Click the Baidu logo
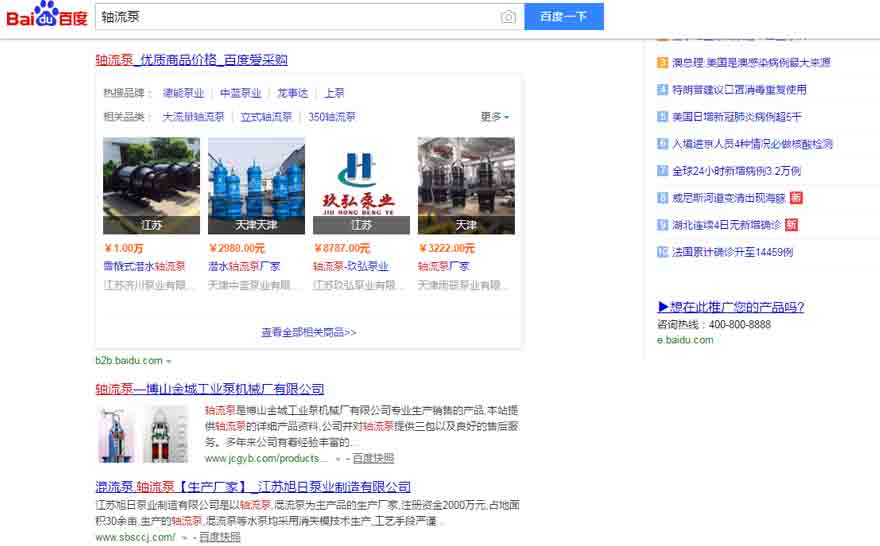880x546 pixels. [47, 16]
